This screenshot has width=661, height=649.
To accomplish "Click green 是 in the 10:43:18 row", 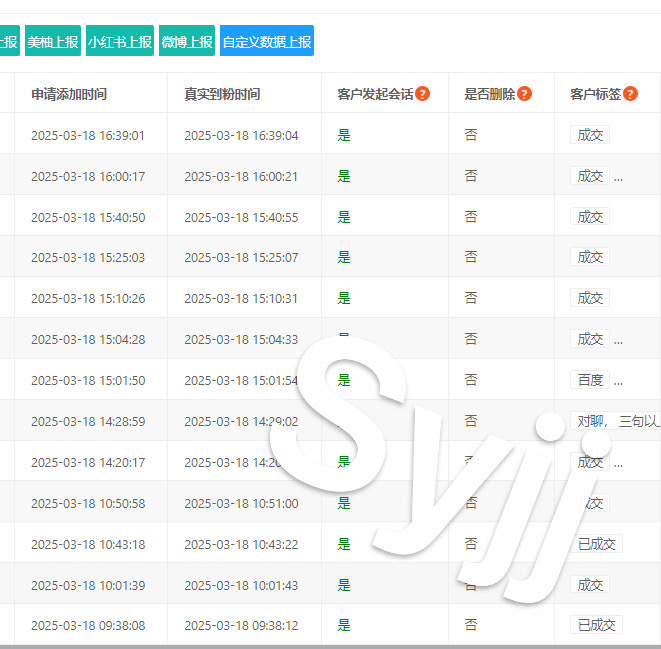I will [344, 544].
